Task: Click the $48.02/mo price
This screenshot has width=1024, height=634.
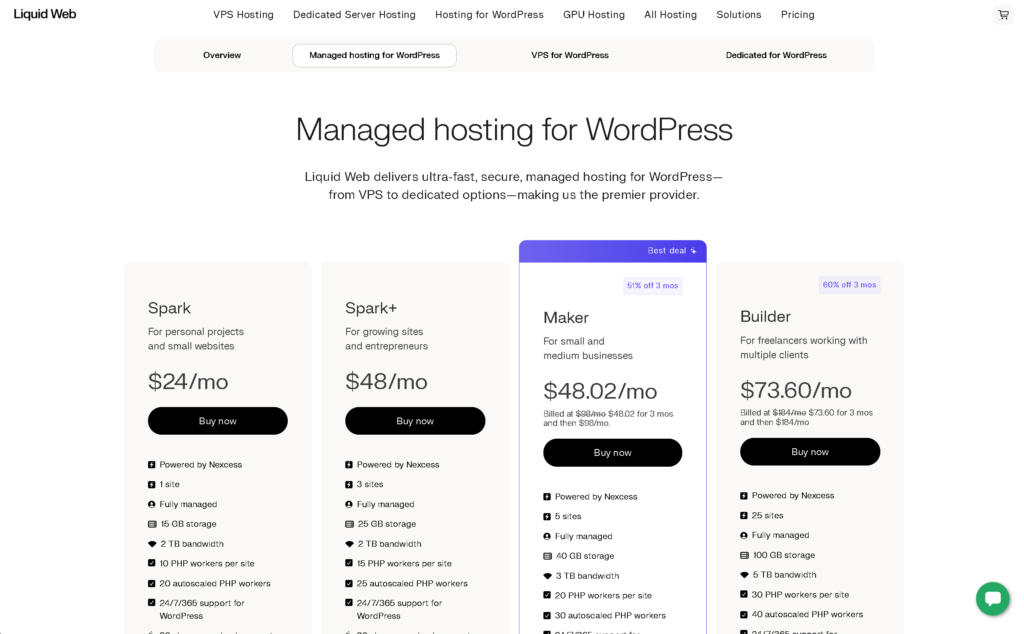Action: tap(600, 391)
